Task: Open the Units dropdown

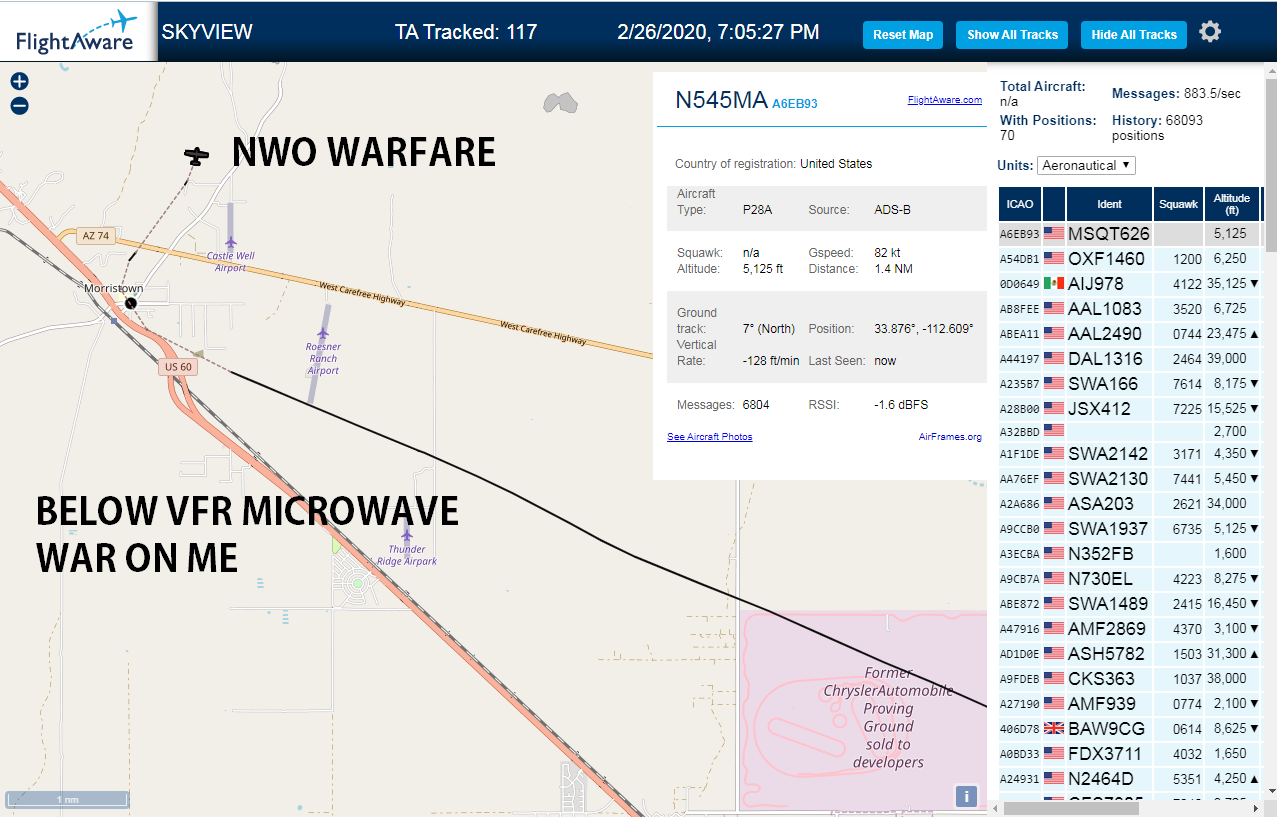Action: click(1086, 165)
